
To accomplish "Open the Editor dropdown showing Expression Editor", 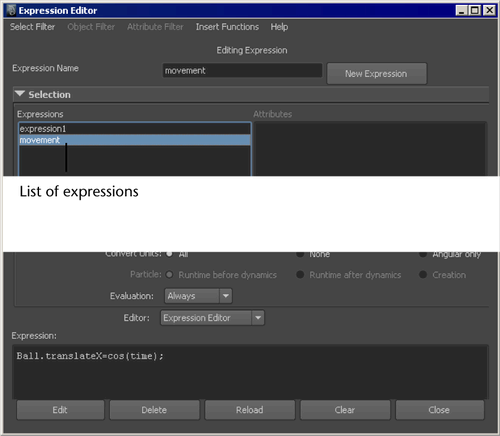I will (212, 318).
